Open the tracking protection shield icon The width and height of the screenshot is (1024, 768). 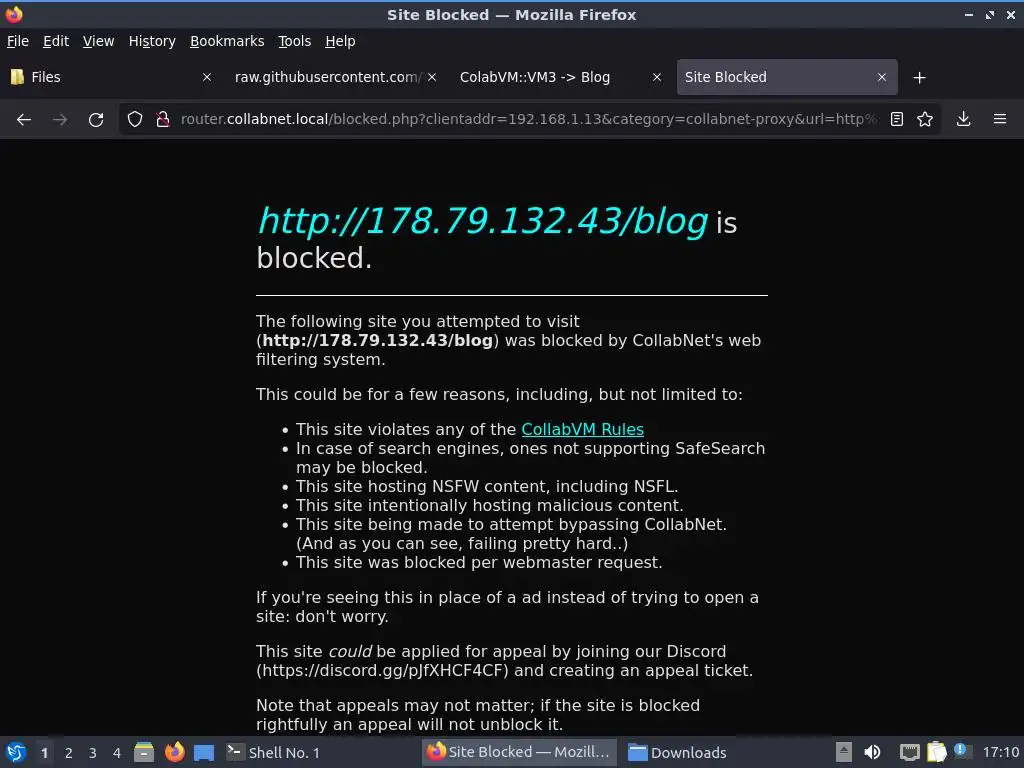pyautogui.click(x=135, y=120)
